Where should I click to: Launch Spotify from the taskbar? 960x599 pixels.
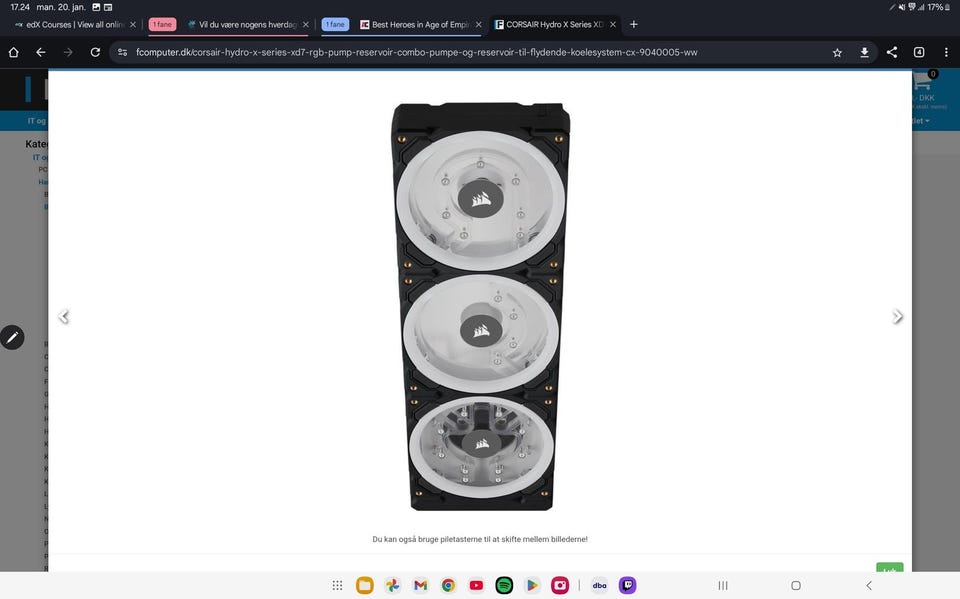[504, 586]
